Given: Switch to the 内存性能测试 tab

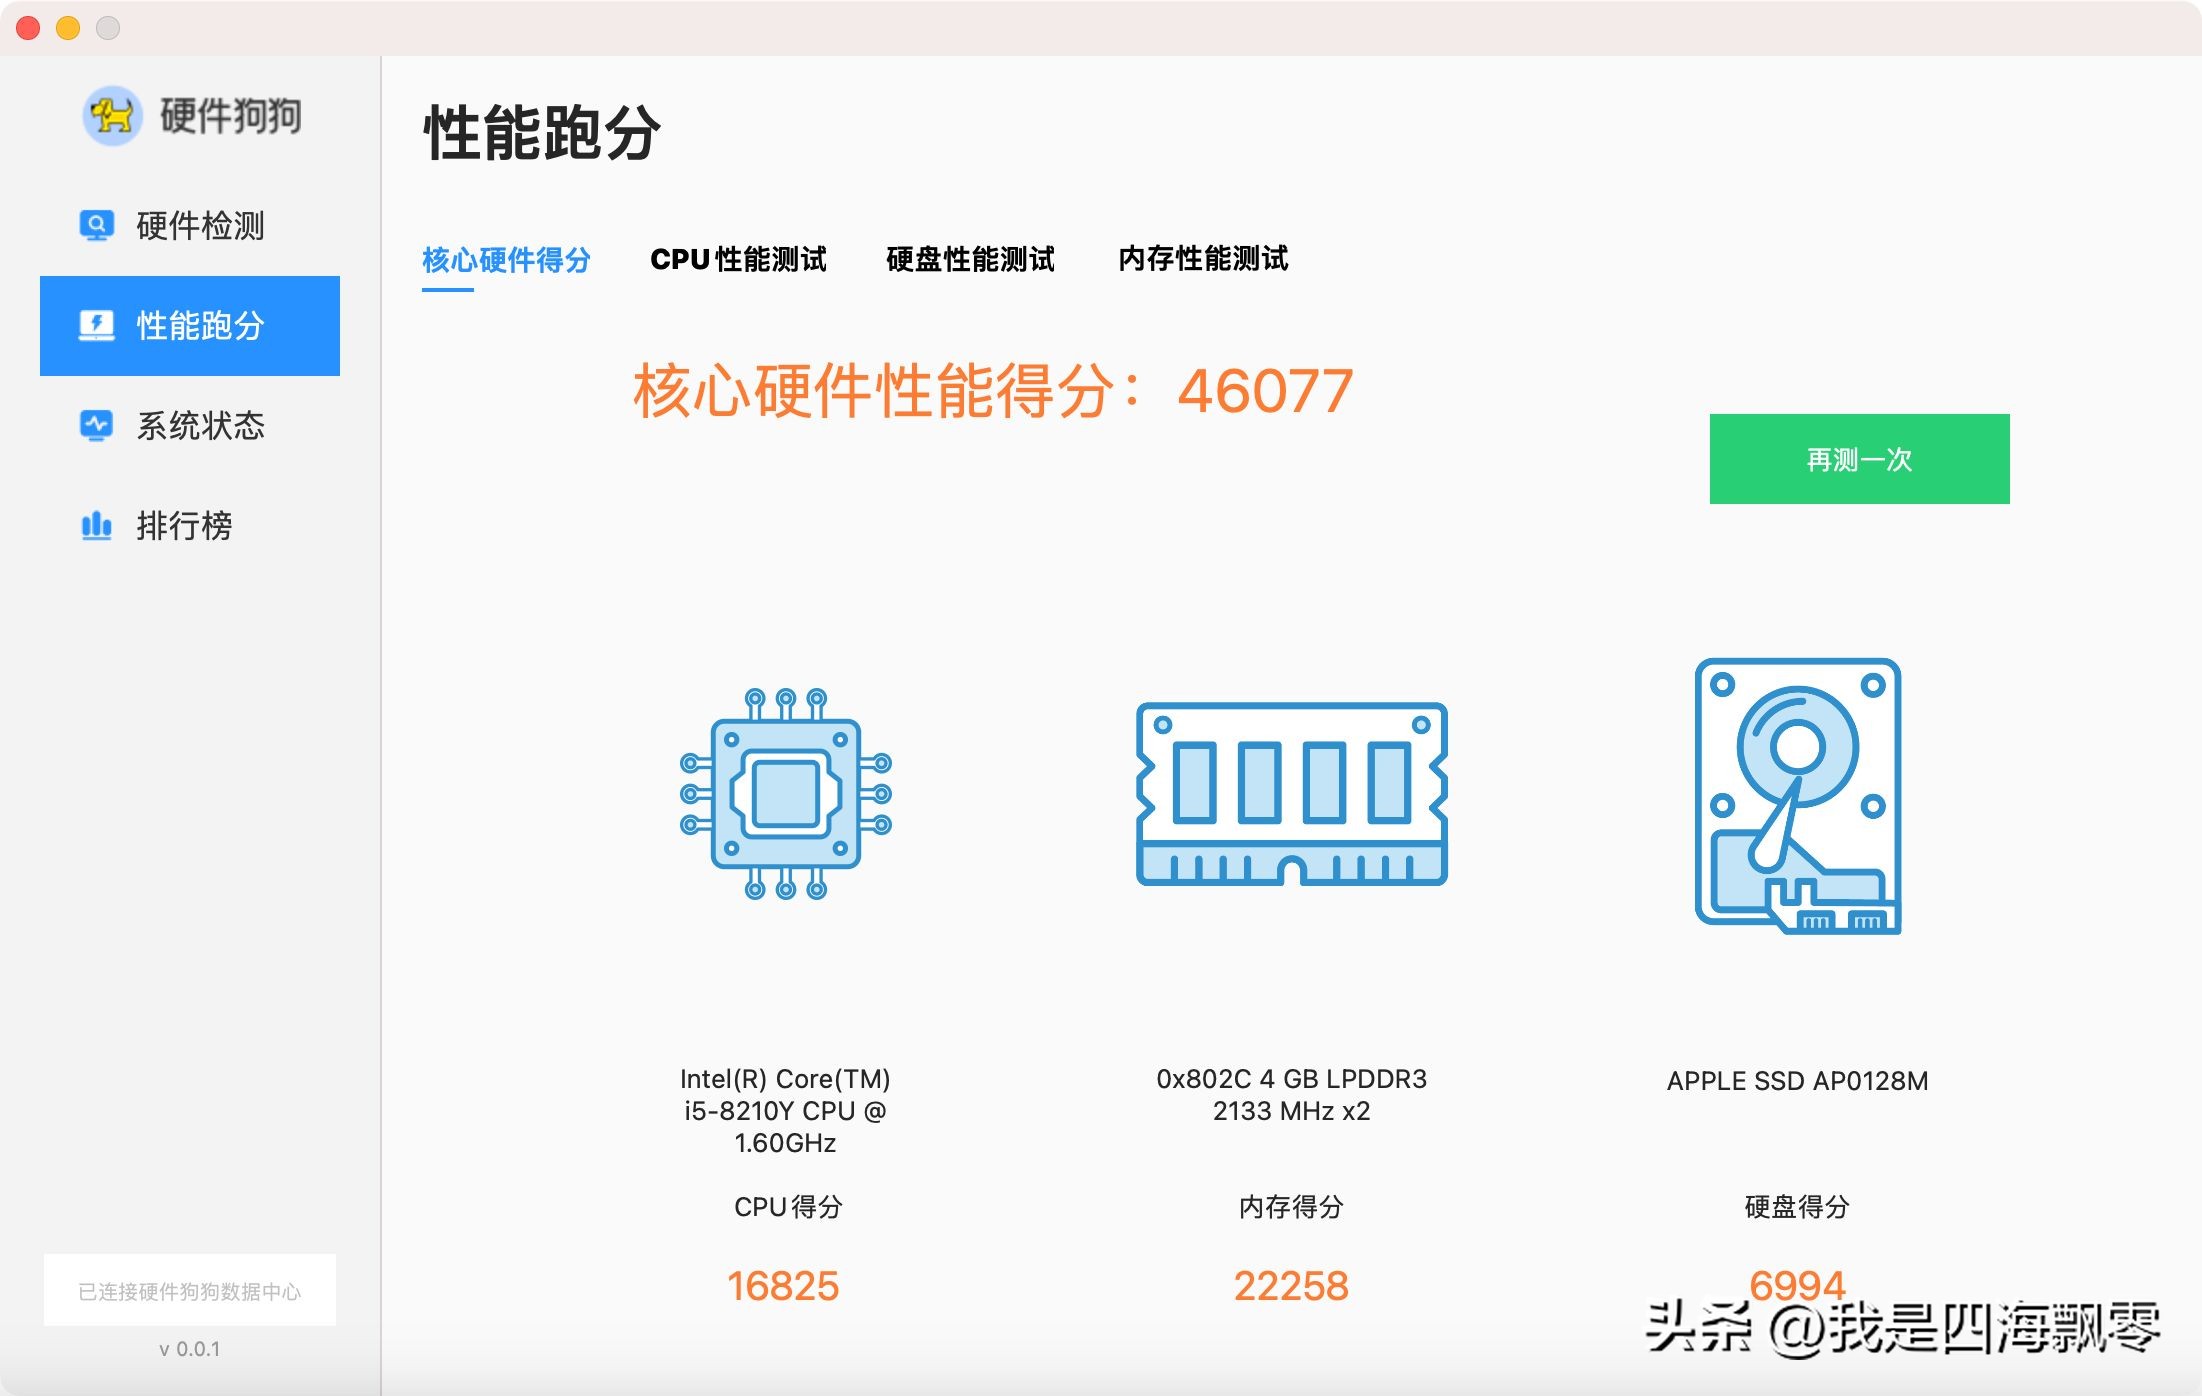Looking at the screenshot, I should click(1203, 260).
